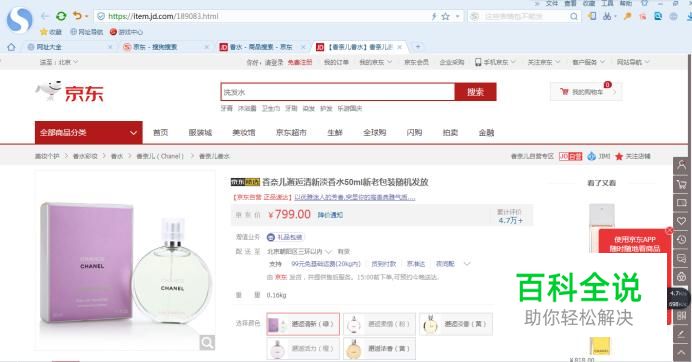692x362 pixels.
Task: Expand the 手机京东 dropdown
Action: [495, 62]
